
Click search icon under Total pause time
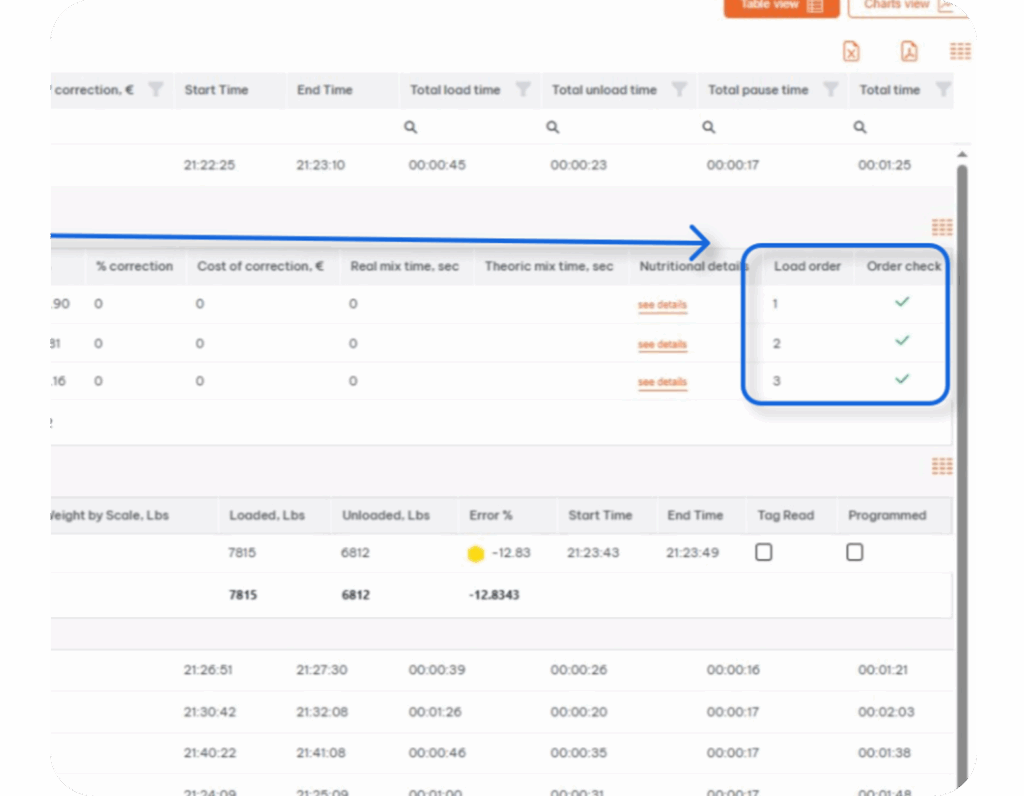point(709,128)
